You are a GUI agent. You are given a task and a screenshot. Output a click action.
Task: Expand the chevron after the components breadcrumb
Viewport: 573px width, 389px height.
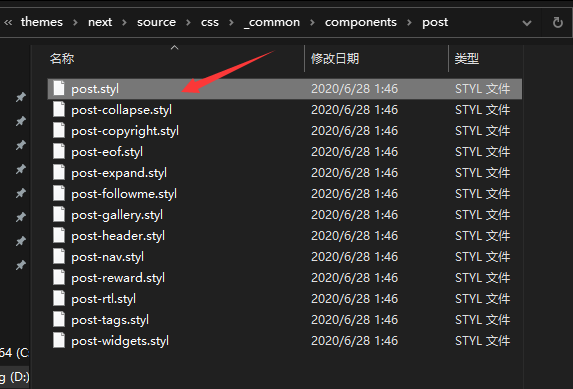click(x=409, y=23)
